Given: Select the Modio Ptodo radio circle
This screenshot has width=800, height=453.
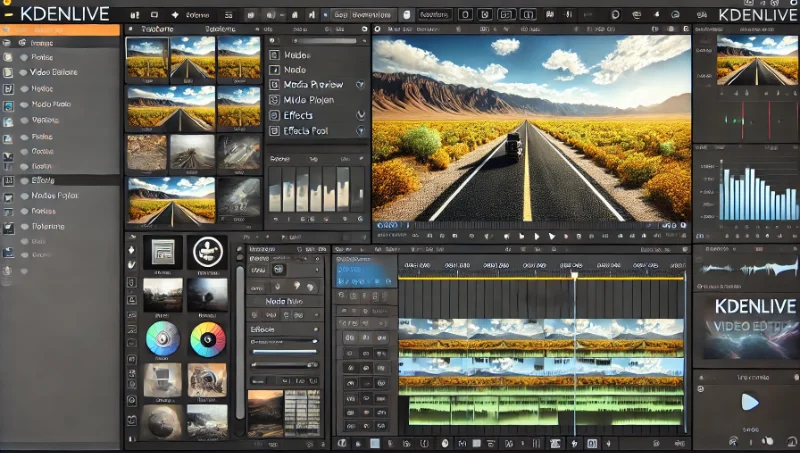Looking at the screenshot, I should pos(24,105).
